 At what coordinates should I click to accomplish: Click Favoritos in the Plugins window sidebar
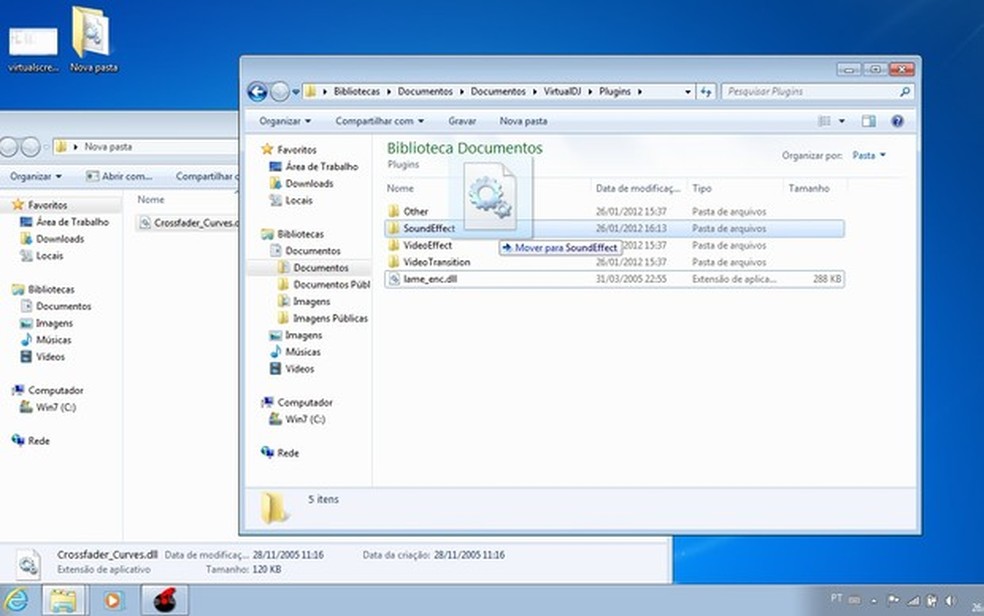tap(297, 149)
